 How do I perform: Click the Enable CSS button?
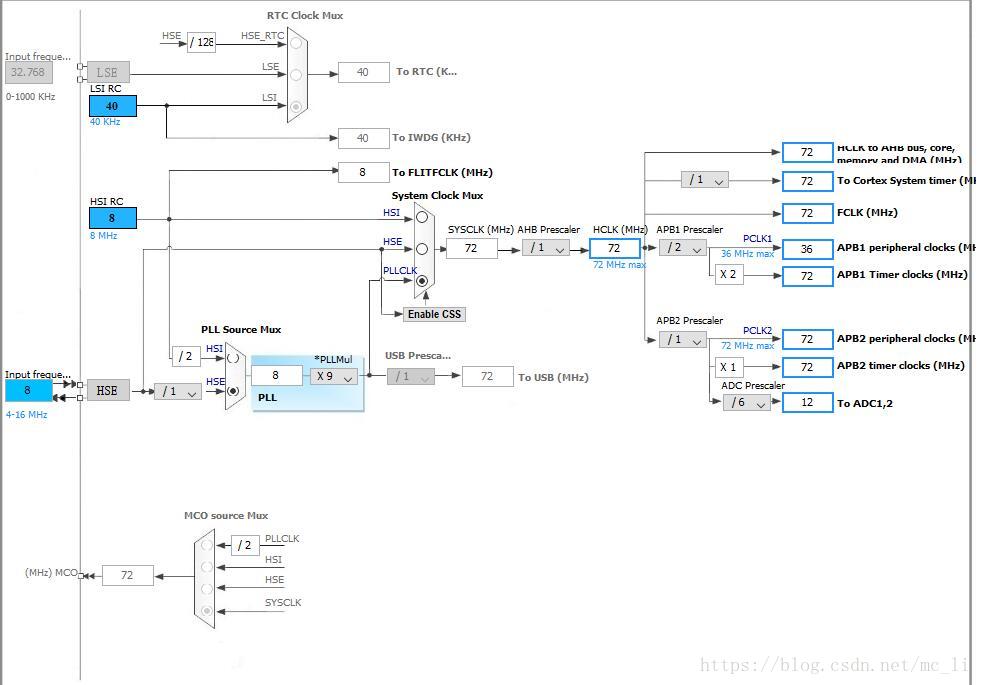434,314
